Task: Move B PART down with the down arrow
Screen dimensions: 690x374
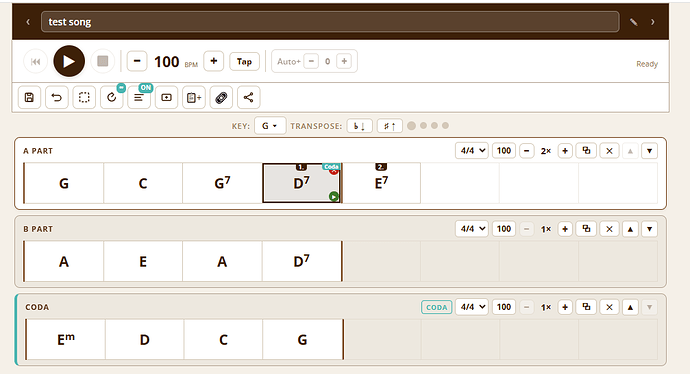Action: coord(650,229)
